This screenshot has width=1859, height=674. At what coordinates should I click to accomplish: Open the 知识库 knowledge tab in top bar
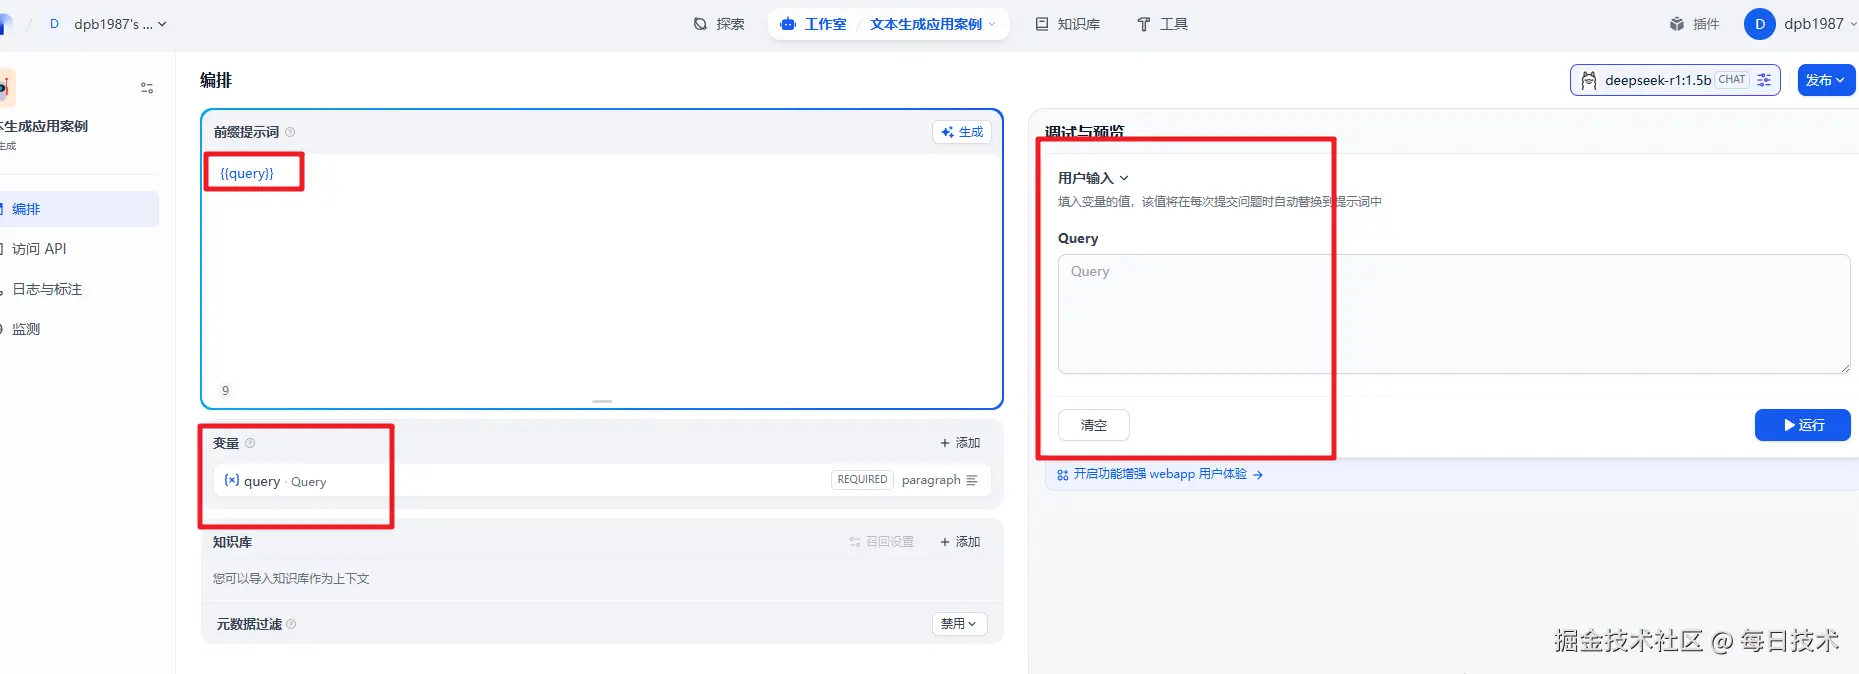1068,24
